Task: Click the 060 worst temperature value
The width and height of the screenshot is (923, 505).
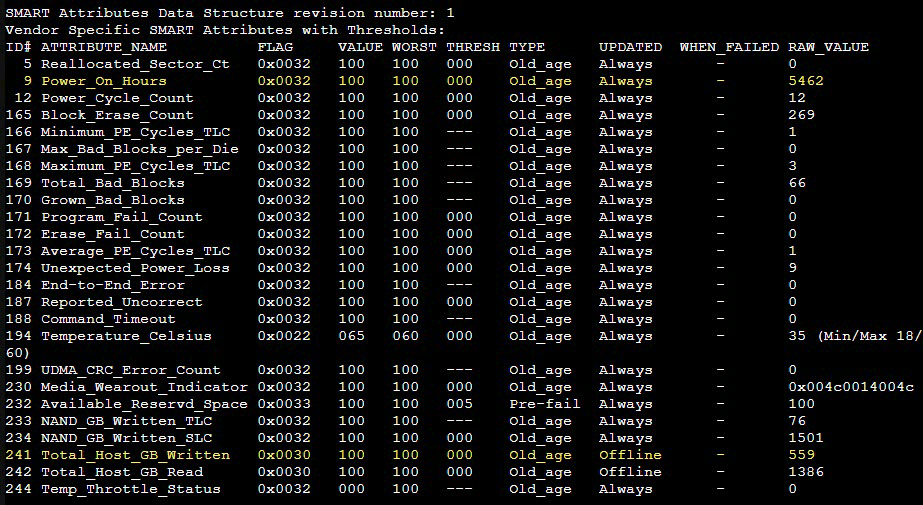Action: click(x=406, y=337)
